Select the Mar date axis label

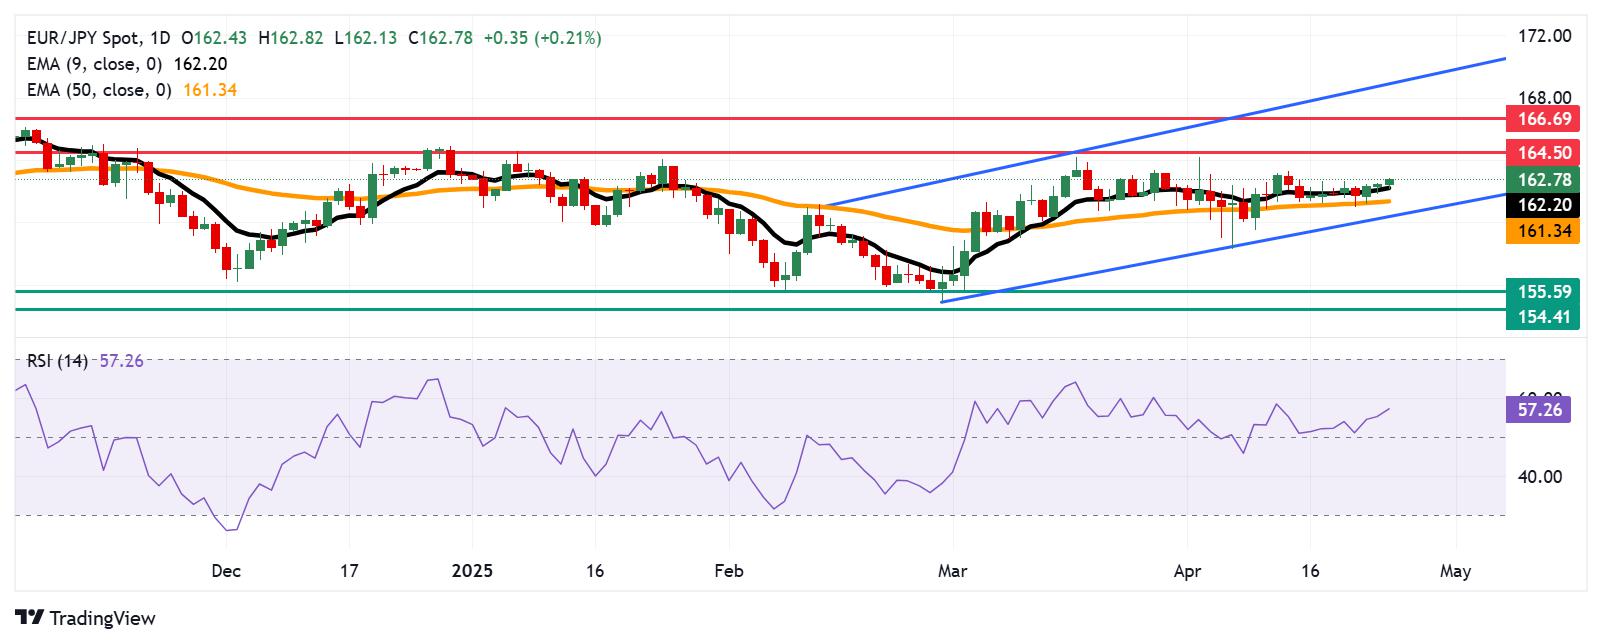[x=954, y=572]
